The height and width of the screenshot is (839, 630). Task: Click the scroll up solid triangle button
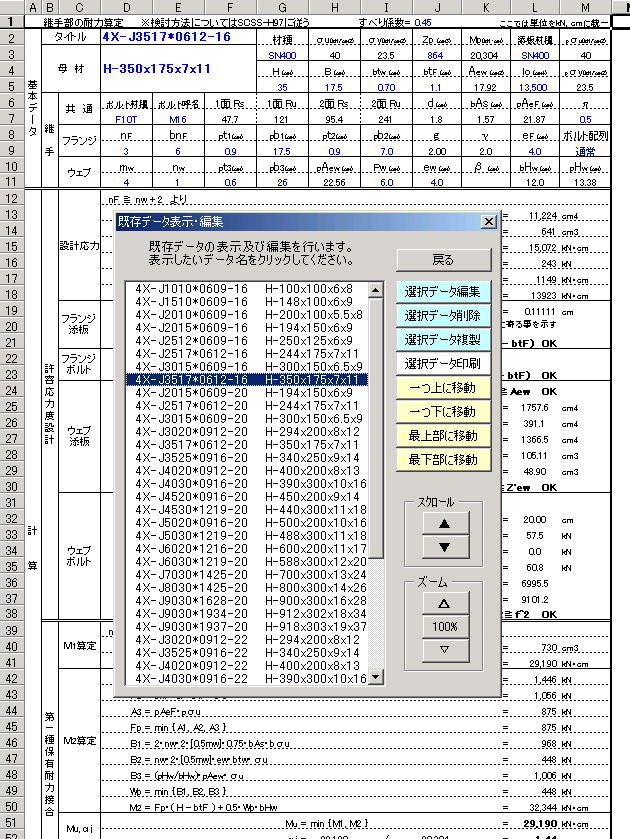[444, 524]
